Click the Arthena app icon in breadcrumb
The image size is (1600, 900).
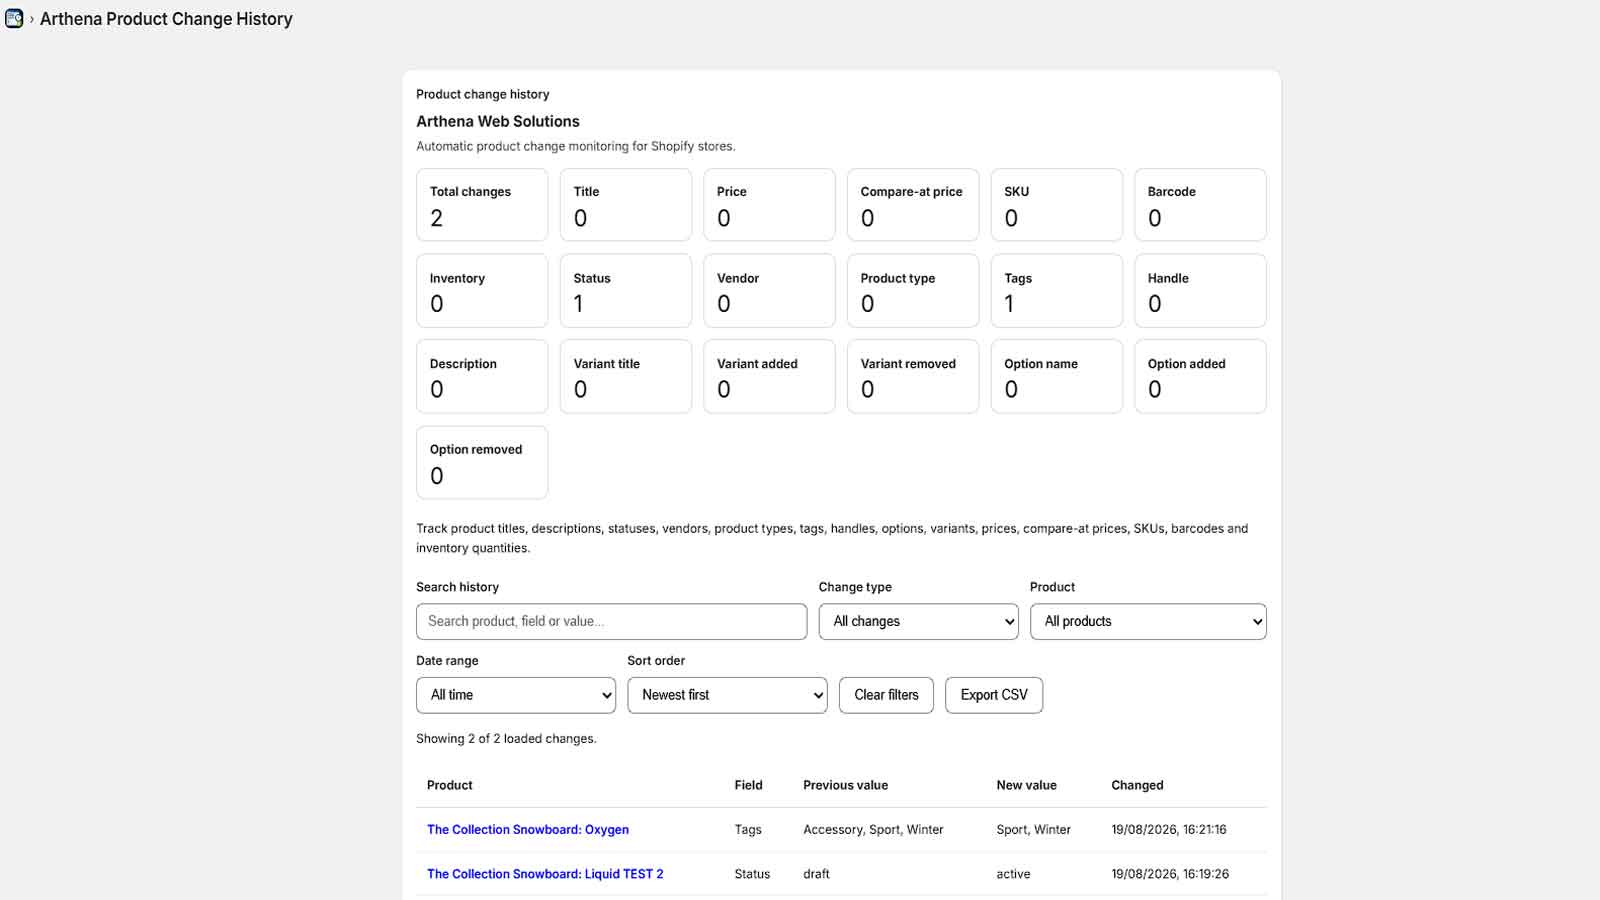tap(14, 19)
